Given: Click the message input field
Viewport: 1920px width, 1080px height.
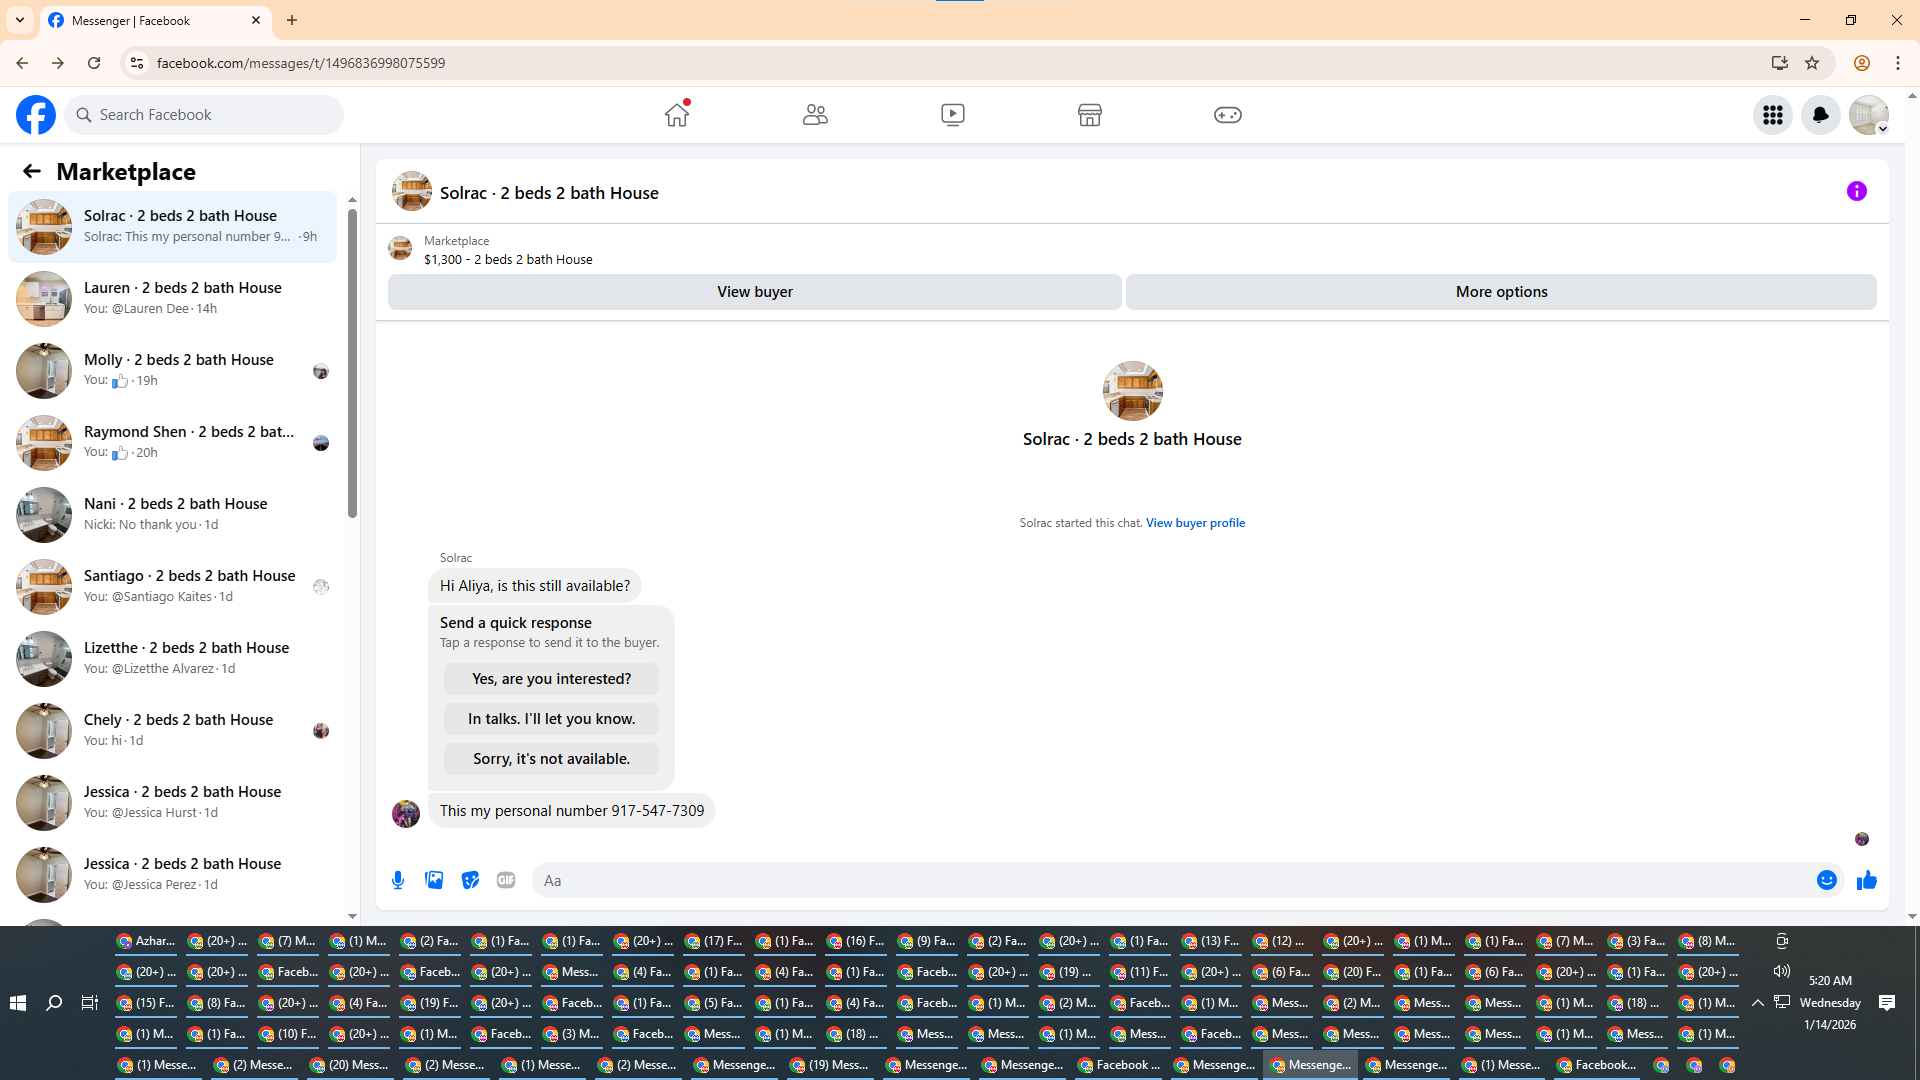Looking at the screenshot, I should coord(1170,880).
